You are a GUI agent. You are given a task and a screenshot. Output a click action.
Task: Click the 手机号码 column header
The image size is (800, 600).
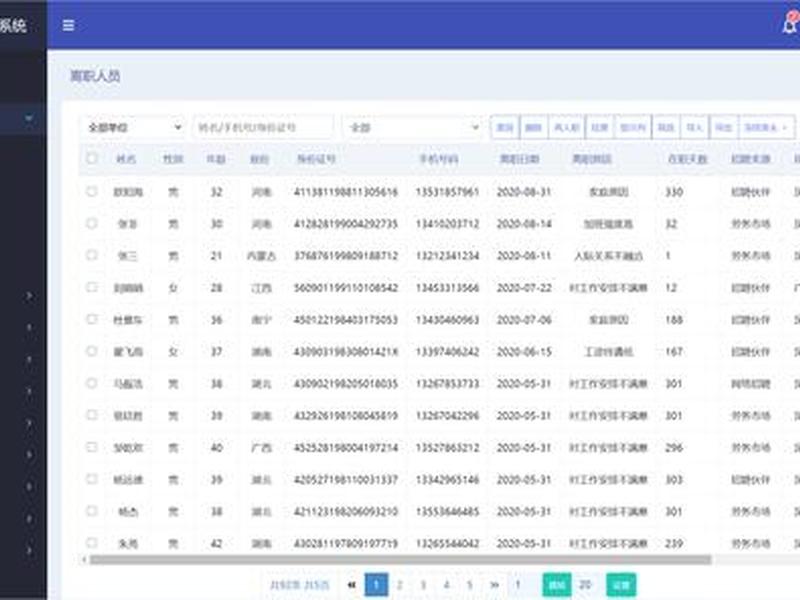point(439,159)
